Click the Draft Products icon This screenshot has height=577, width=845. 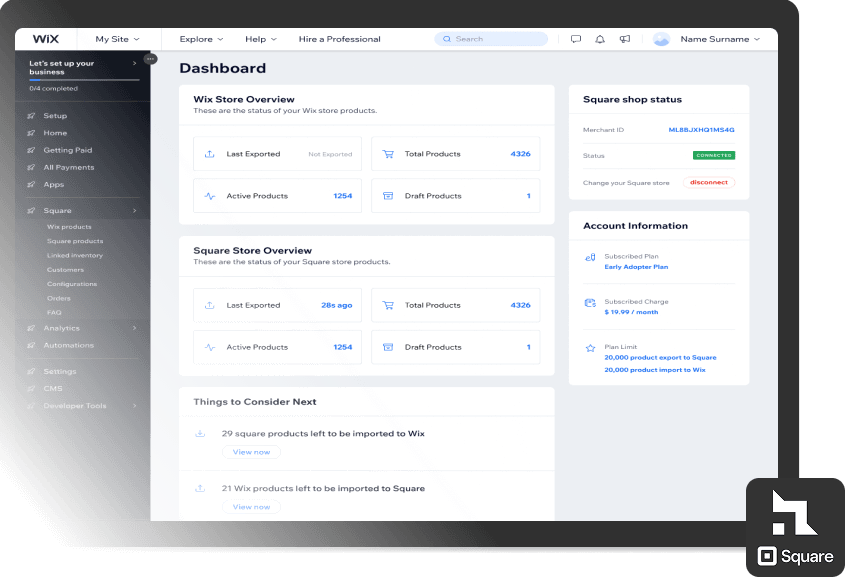390,195
